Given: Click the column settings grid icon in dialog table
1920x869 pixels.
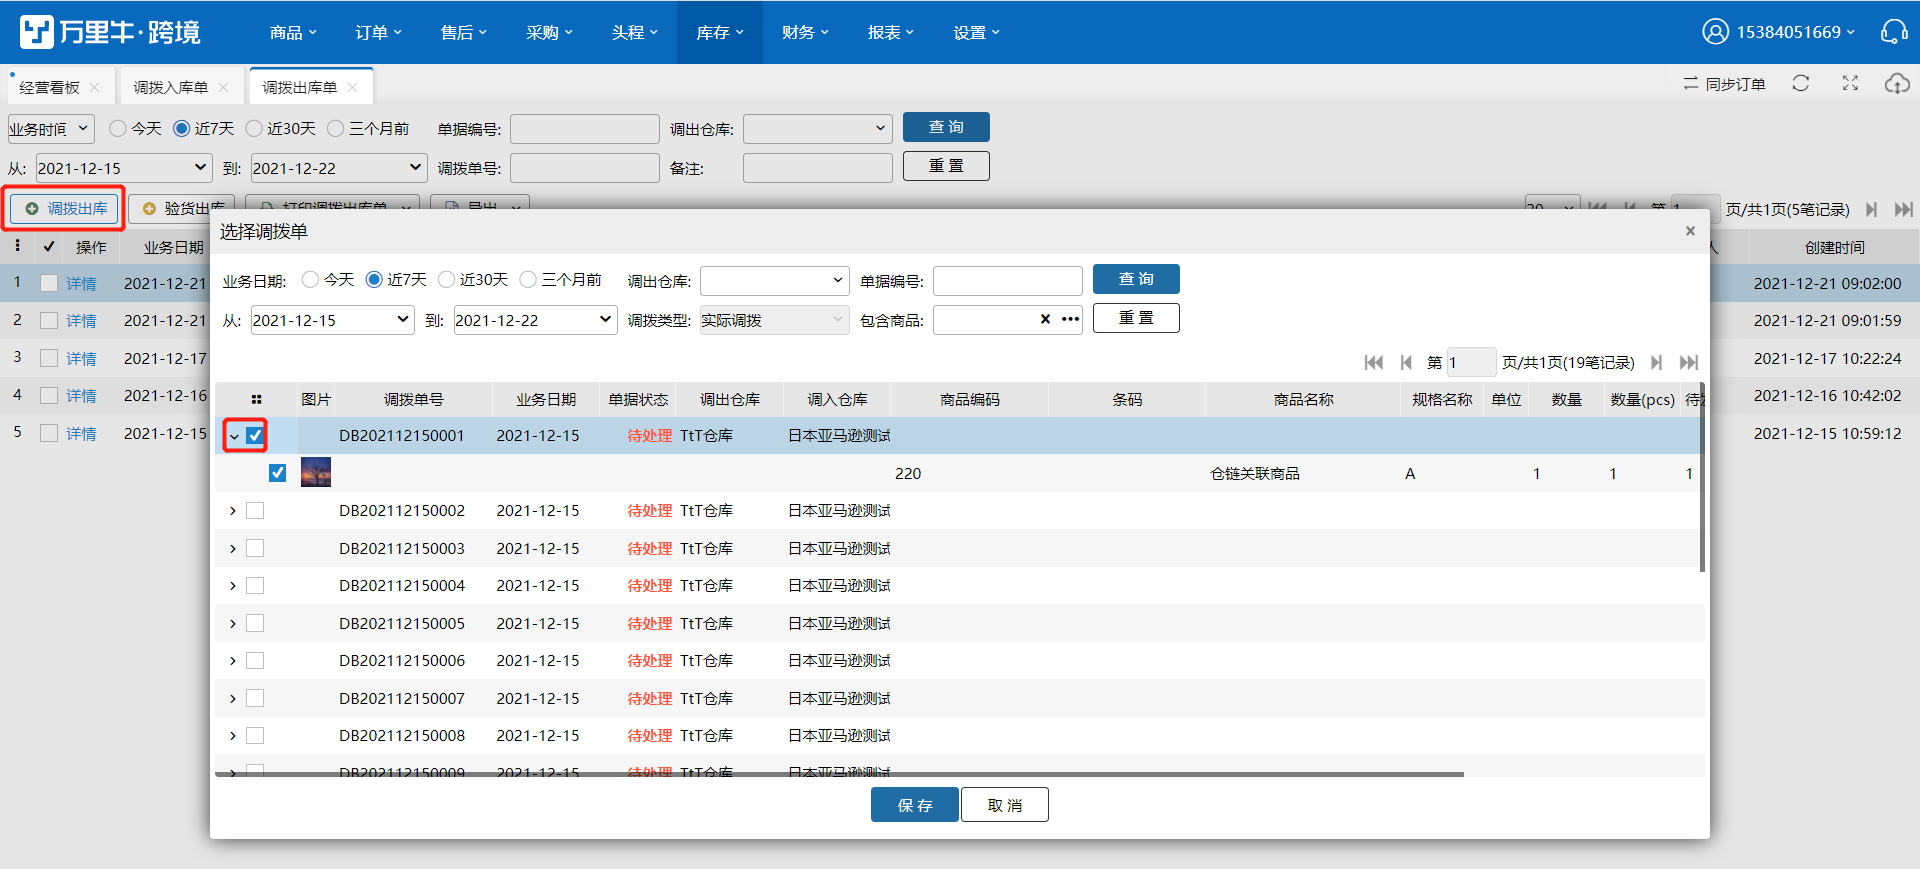Looking at the screenshot, I should 256,399.
